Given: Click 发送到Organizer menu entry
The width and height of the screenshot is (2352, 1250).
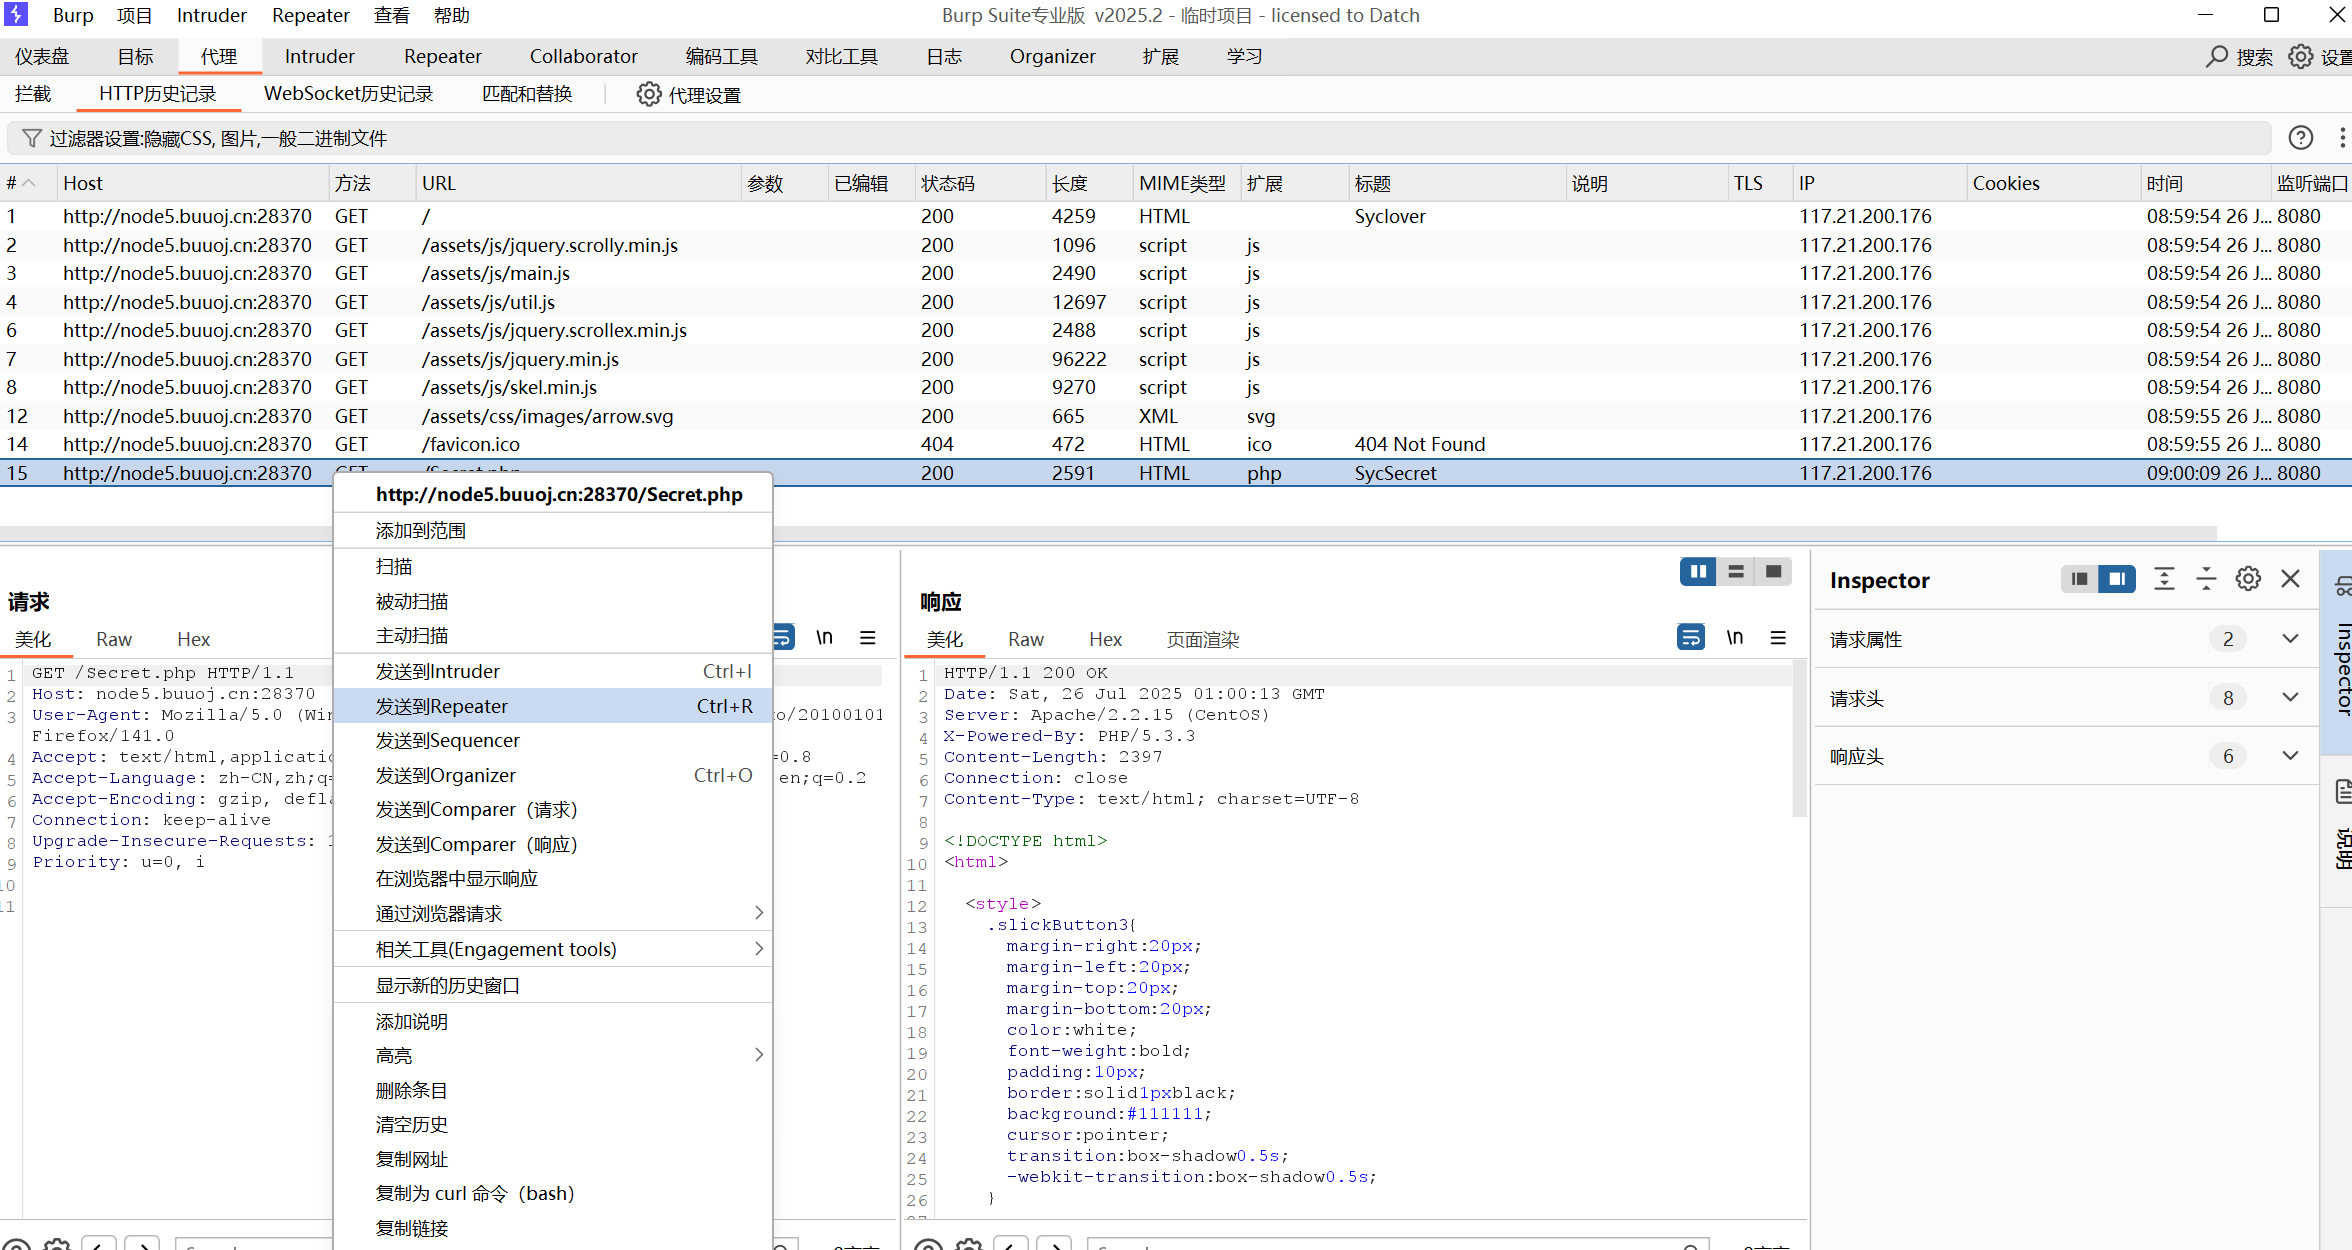Looking at the screenshot, I should tap(553, 775).
